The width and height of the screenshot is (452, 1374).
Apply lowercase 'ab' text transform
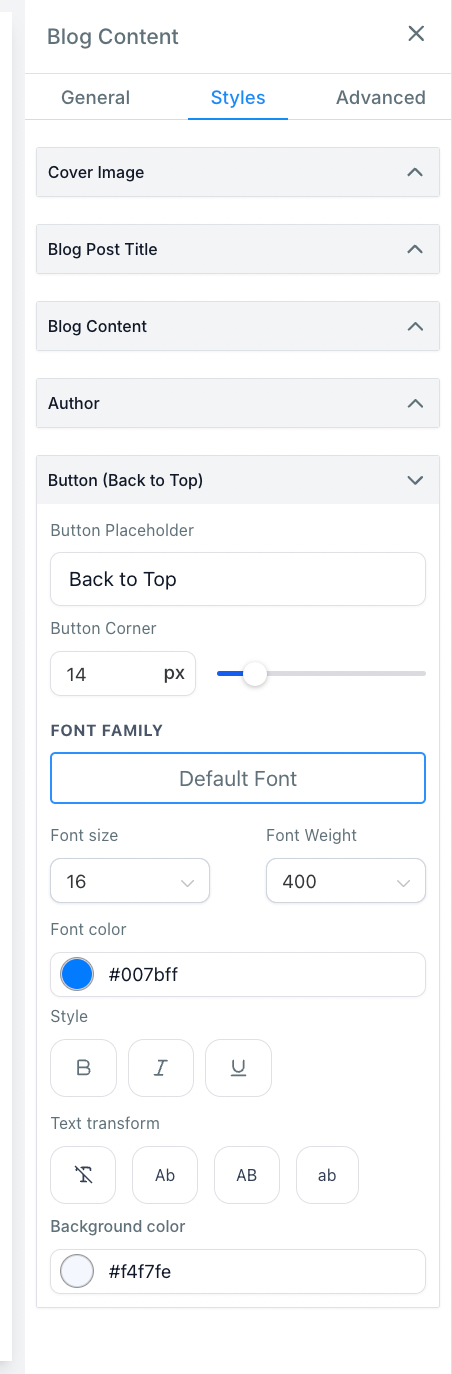[x=327, y=1175]
